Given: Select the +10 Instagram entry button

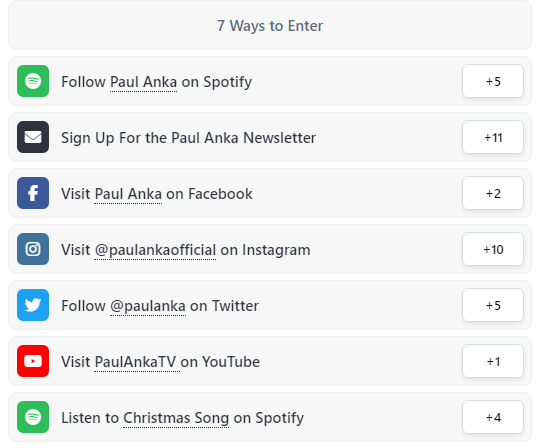Looking at the screenshot, I should pyautogui.click(x=493, y=249).
